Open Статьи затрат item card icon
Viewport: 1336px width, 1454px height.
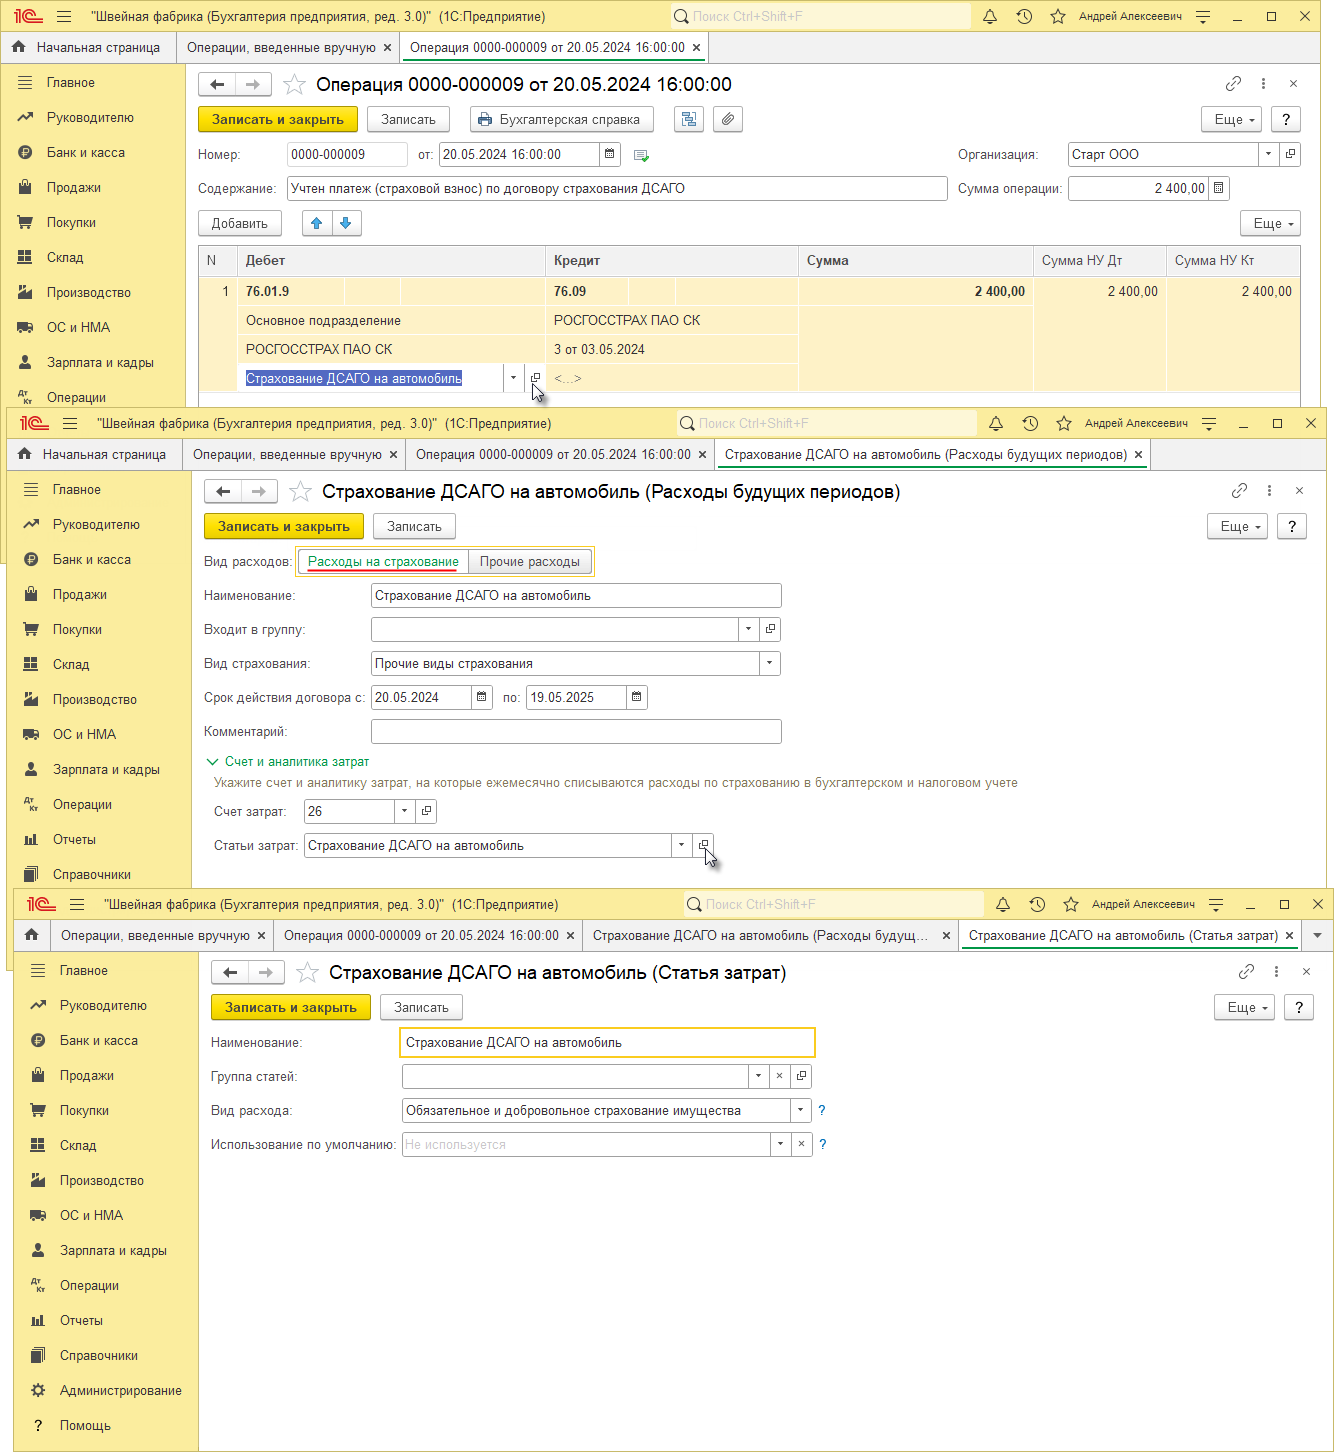click(x=703, y=845)
